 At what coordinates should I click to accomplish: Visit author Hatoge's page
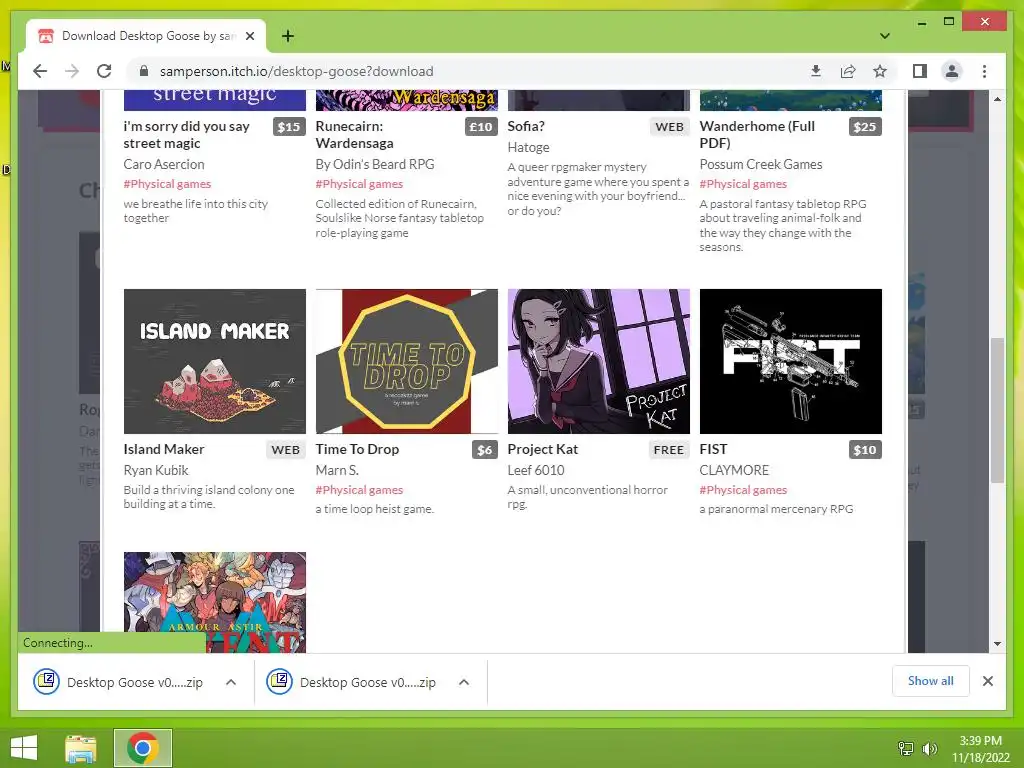click(528, 148)
